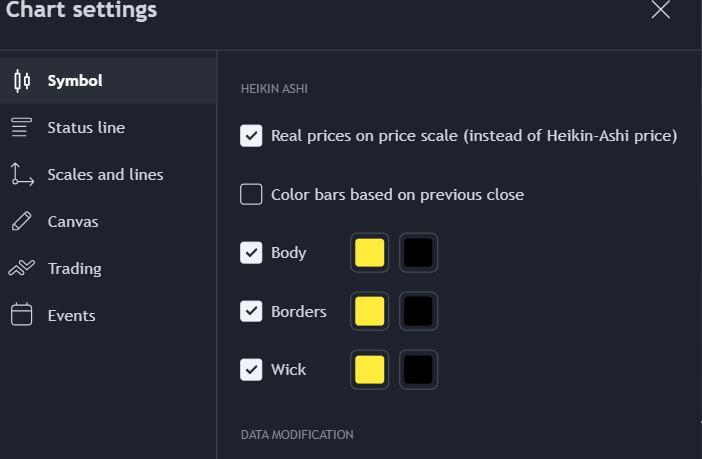Disable the Wick checkbox

pyautogui.click(x=251, y=370)
